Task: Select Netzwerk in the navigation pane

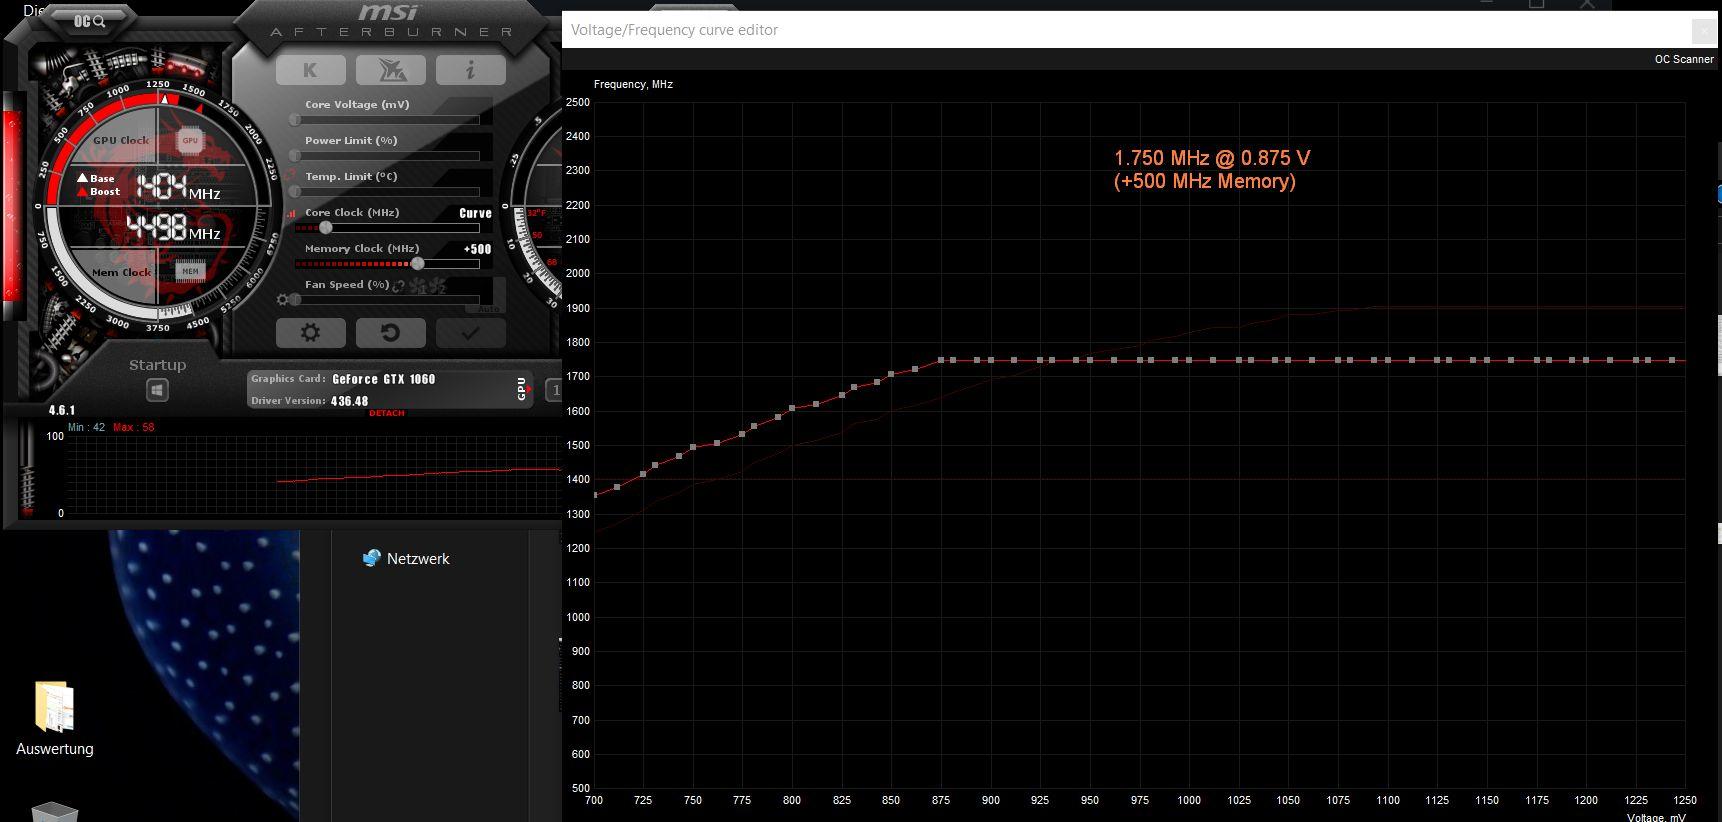Action: pyautogui.click(x=417, y=559)
